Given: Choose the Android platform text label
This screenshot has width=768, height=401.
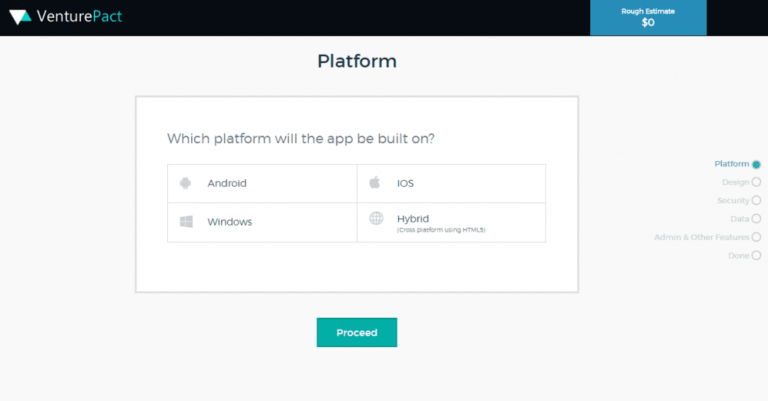Looking at the screenshot, I should pyautogui.click(x=227, y=183).
